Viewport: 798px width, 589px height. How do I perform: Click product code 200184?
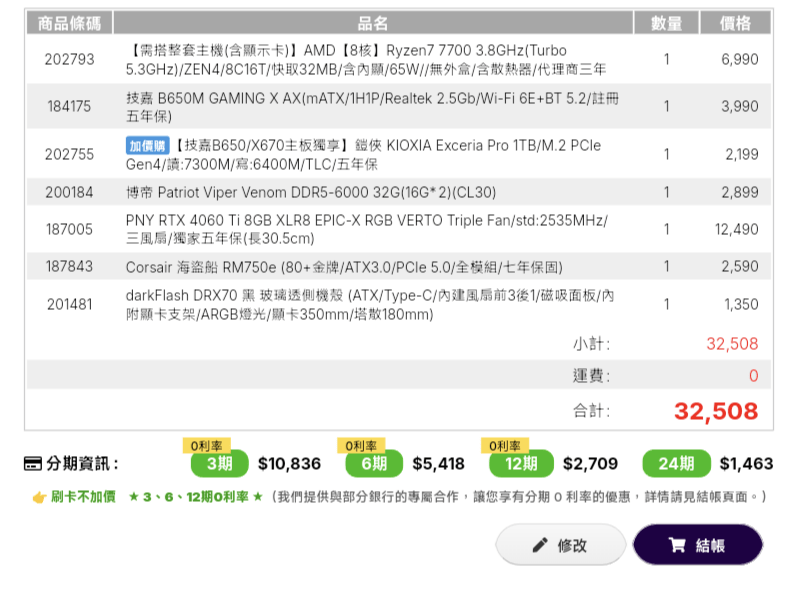[69, 192]
